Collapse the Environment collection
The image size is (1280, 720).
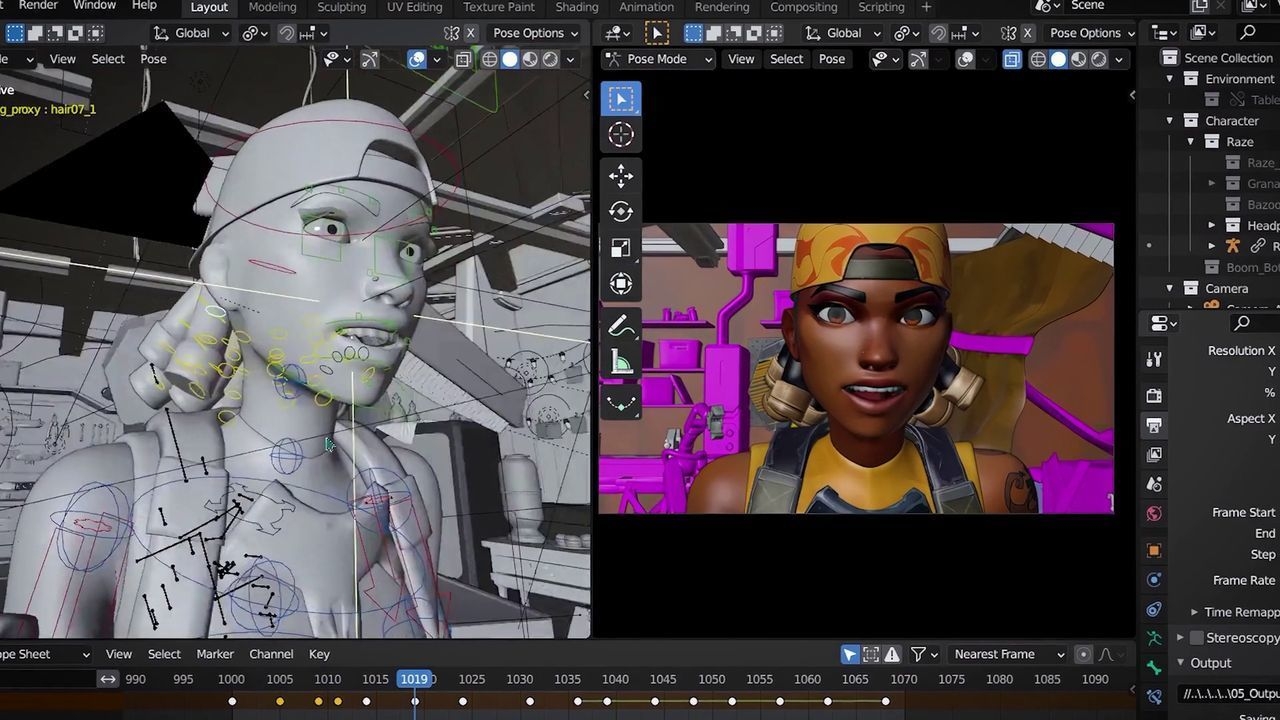tap(1170, 79)
